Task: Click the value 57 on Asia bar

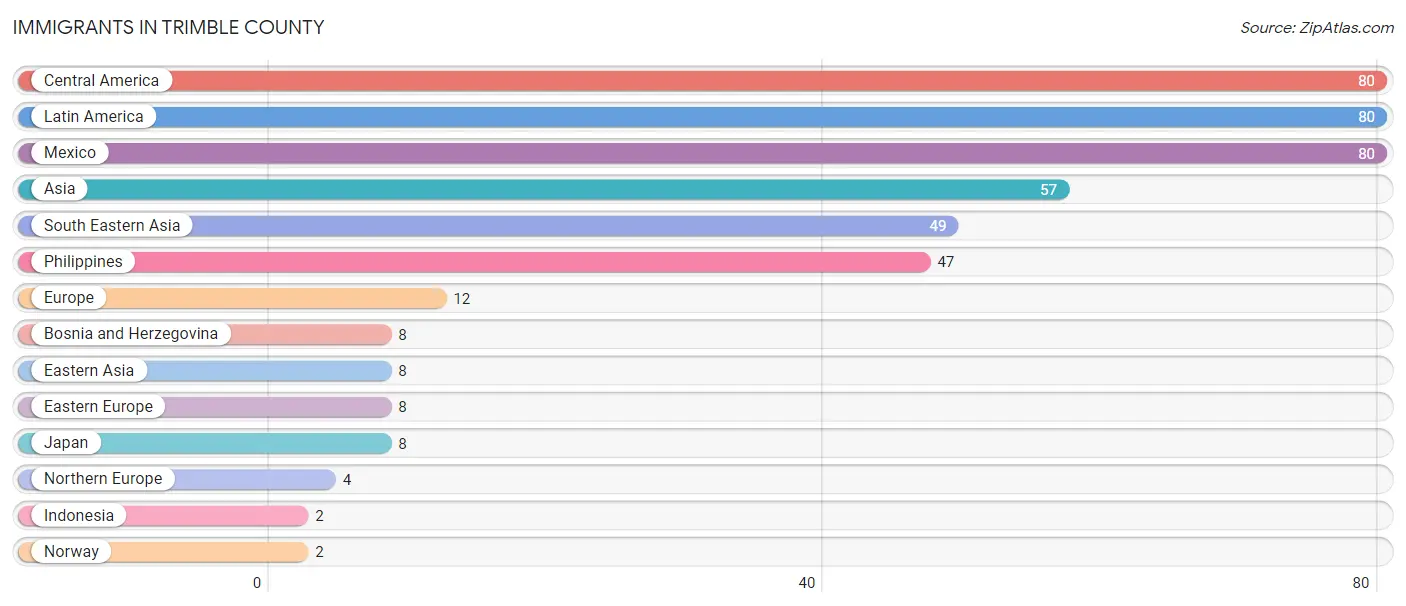Action: coord(1048,189)
